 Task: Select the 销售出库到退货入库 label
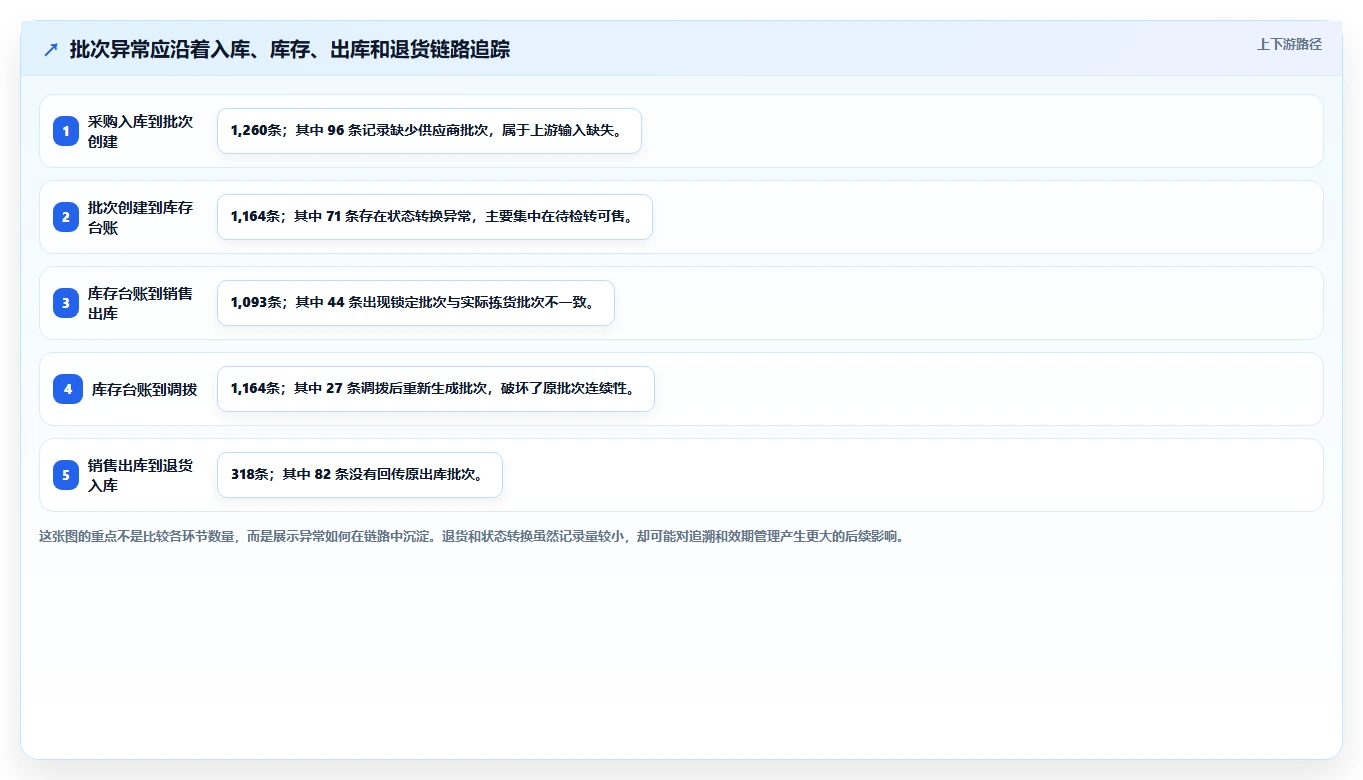[140, 475]
